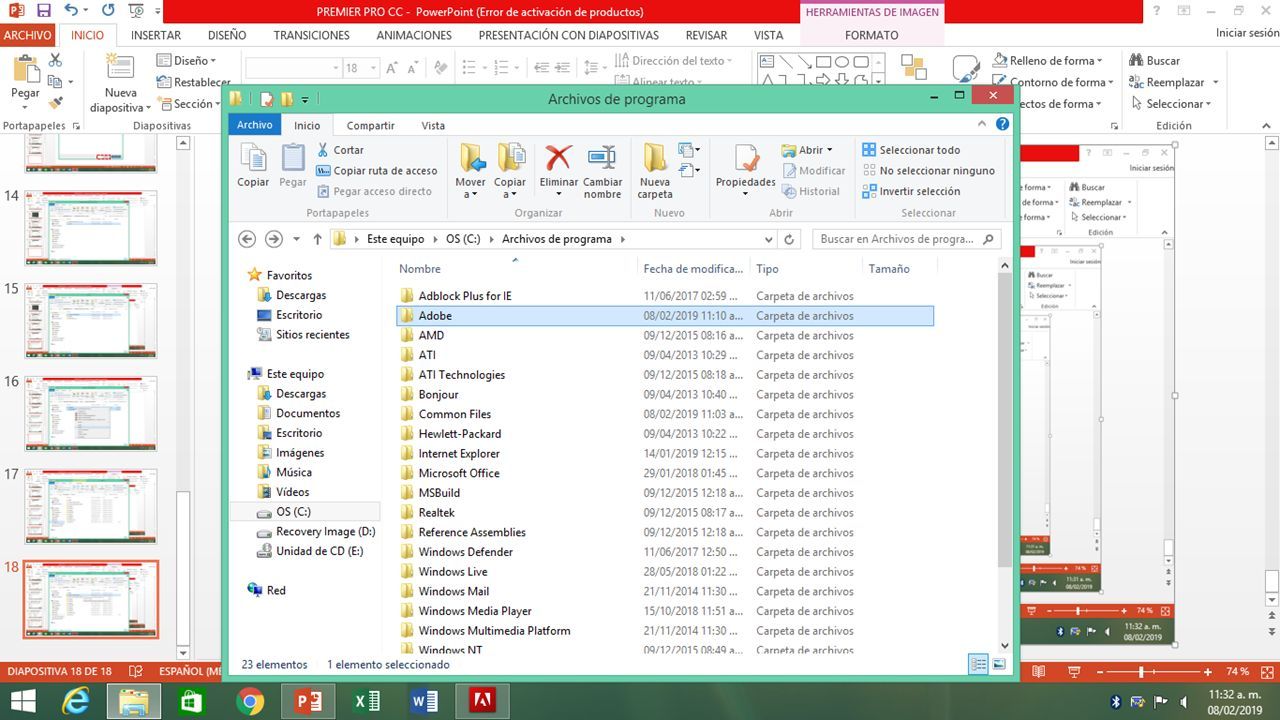The image size is (1280, 720).
Task: Open PowerPoint TRANSICIONES tab
Action: (311, 35)
